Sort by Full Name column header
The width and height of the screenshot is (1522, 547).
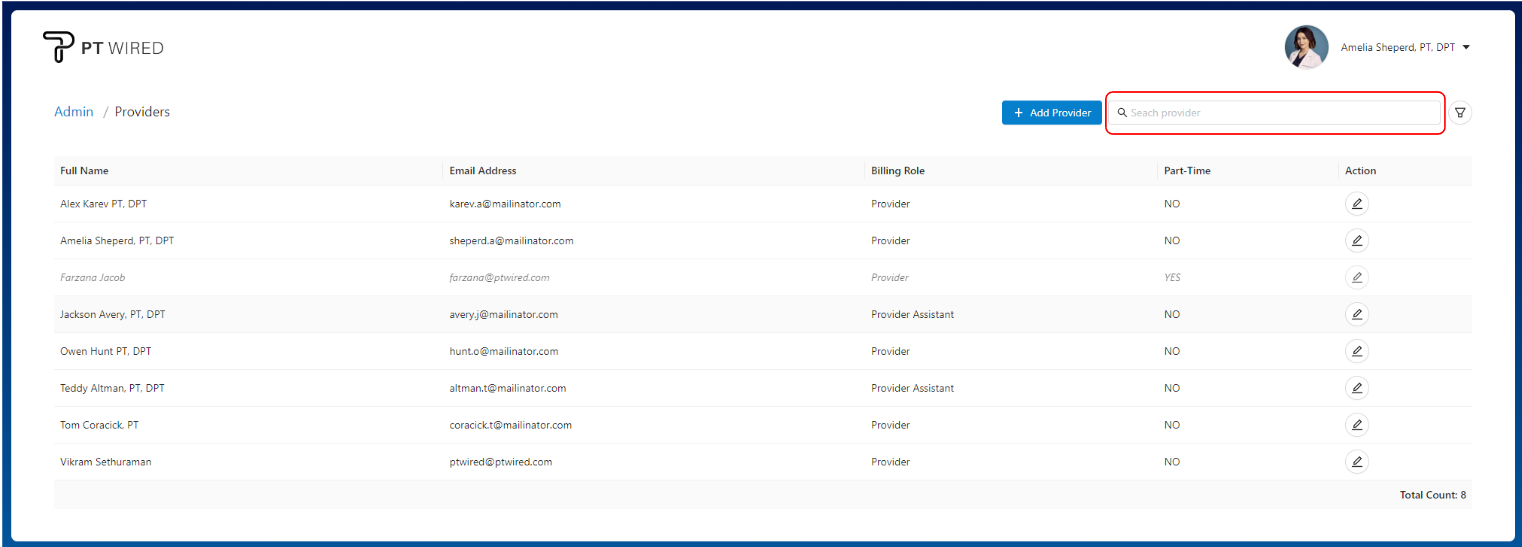pos(85,171)
